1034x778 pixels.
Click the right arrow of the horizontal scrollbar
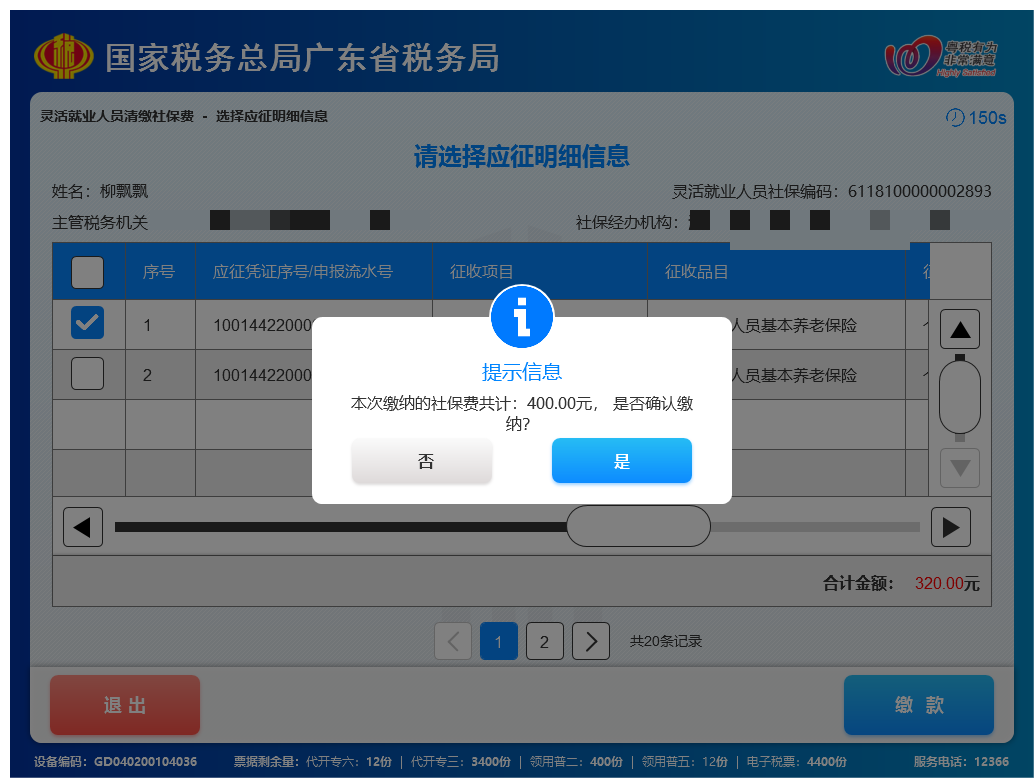tap(951, 526)
